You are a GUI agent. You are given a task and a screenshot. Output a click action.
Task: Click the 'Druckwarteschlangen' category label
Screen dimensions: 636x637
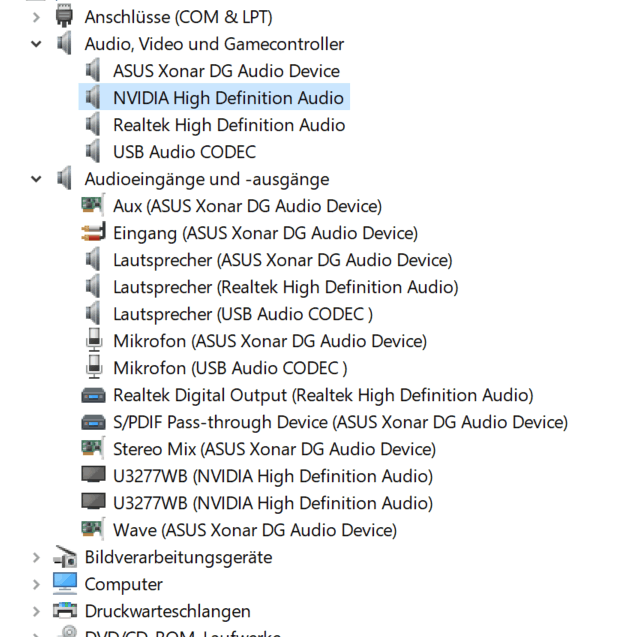coord(167,611)
